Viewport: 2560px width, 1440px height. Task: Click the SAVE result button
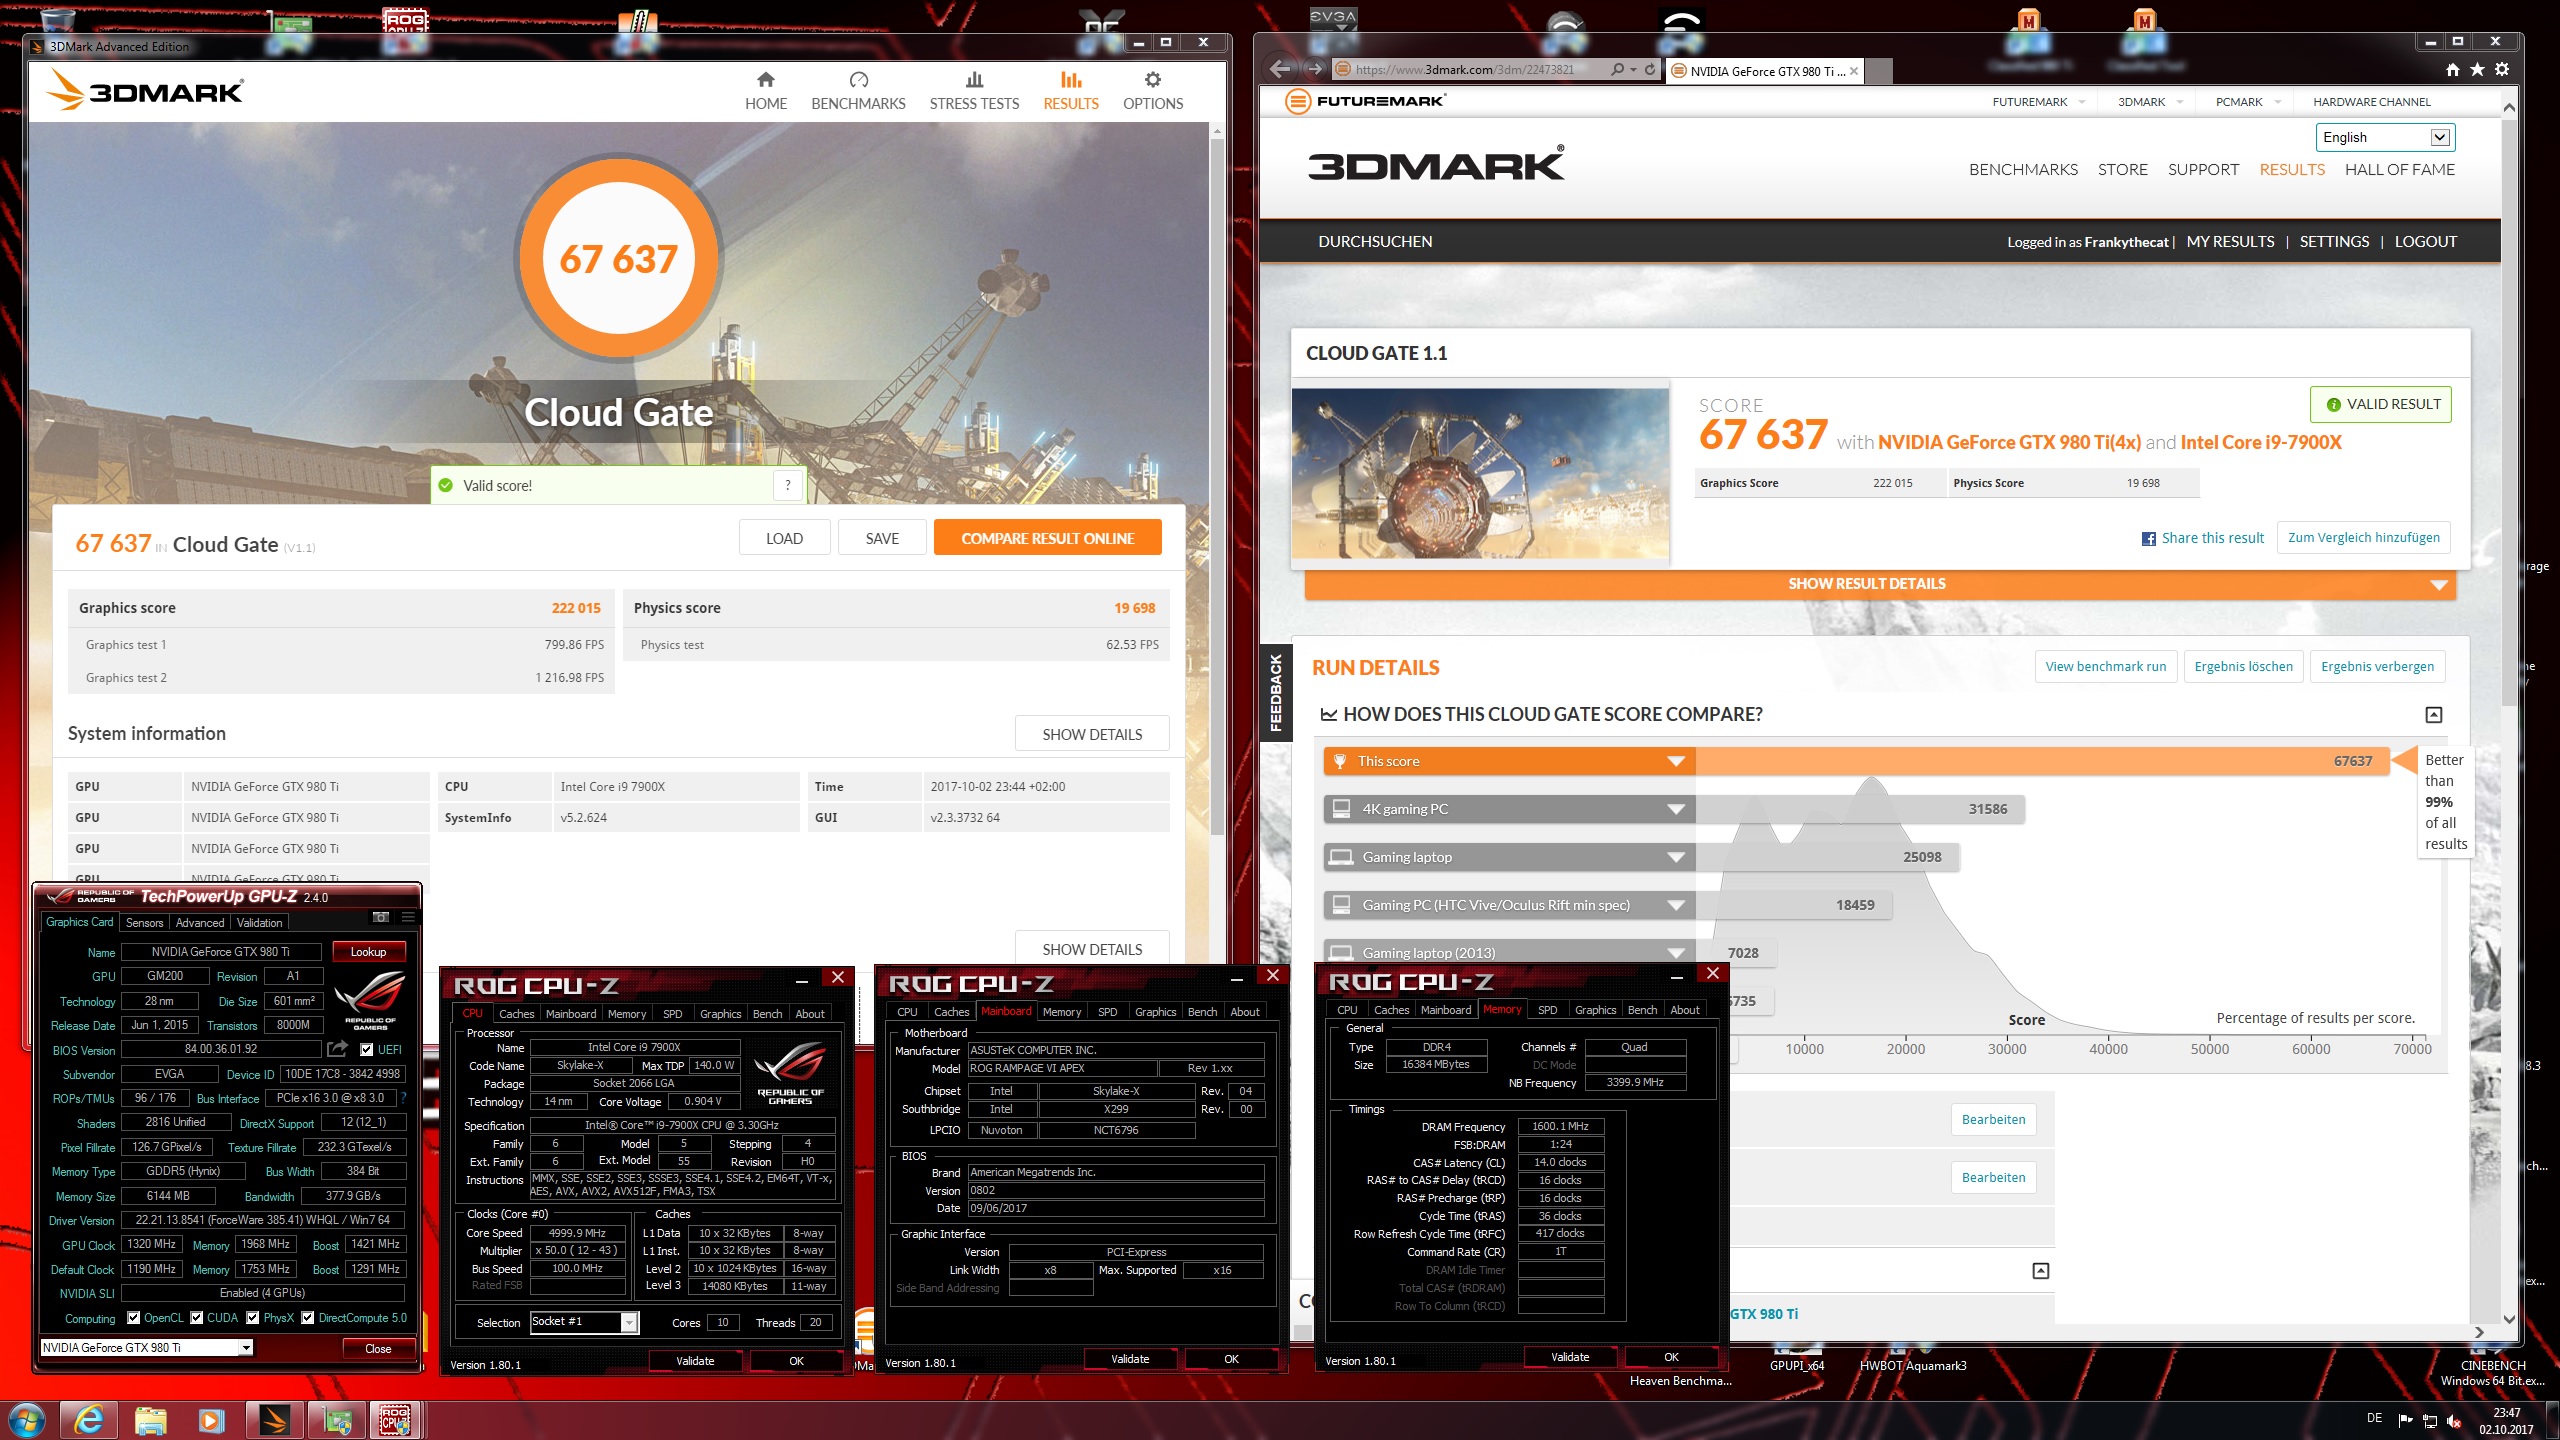(882, 538)
